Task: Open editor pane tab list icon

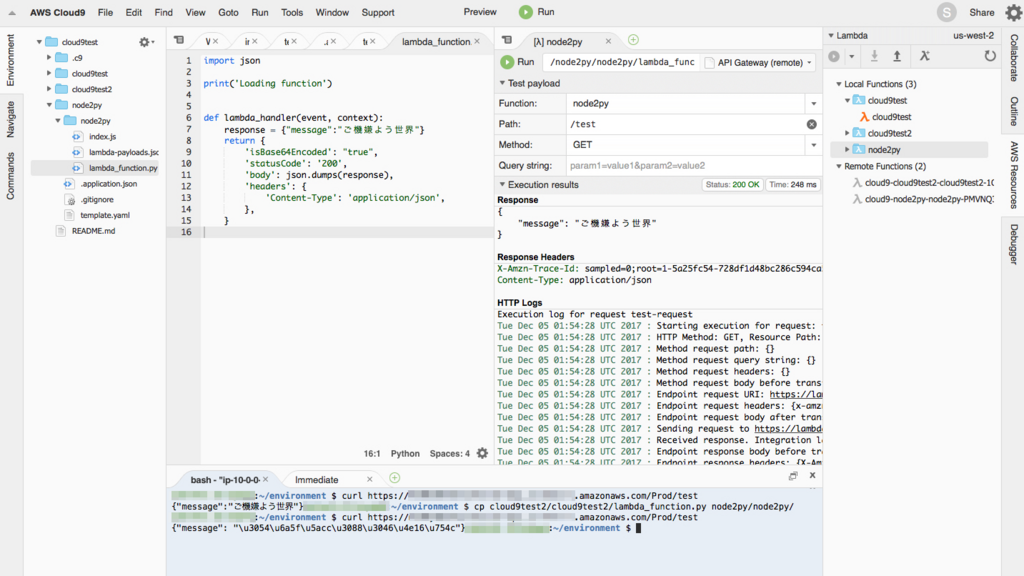Action: pos(179,40)
